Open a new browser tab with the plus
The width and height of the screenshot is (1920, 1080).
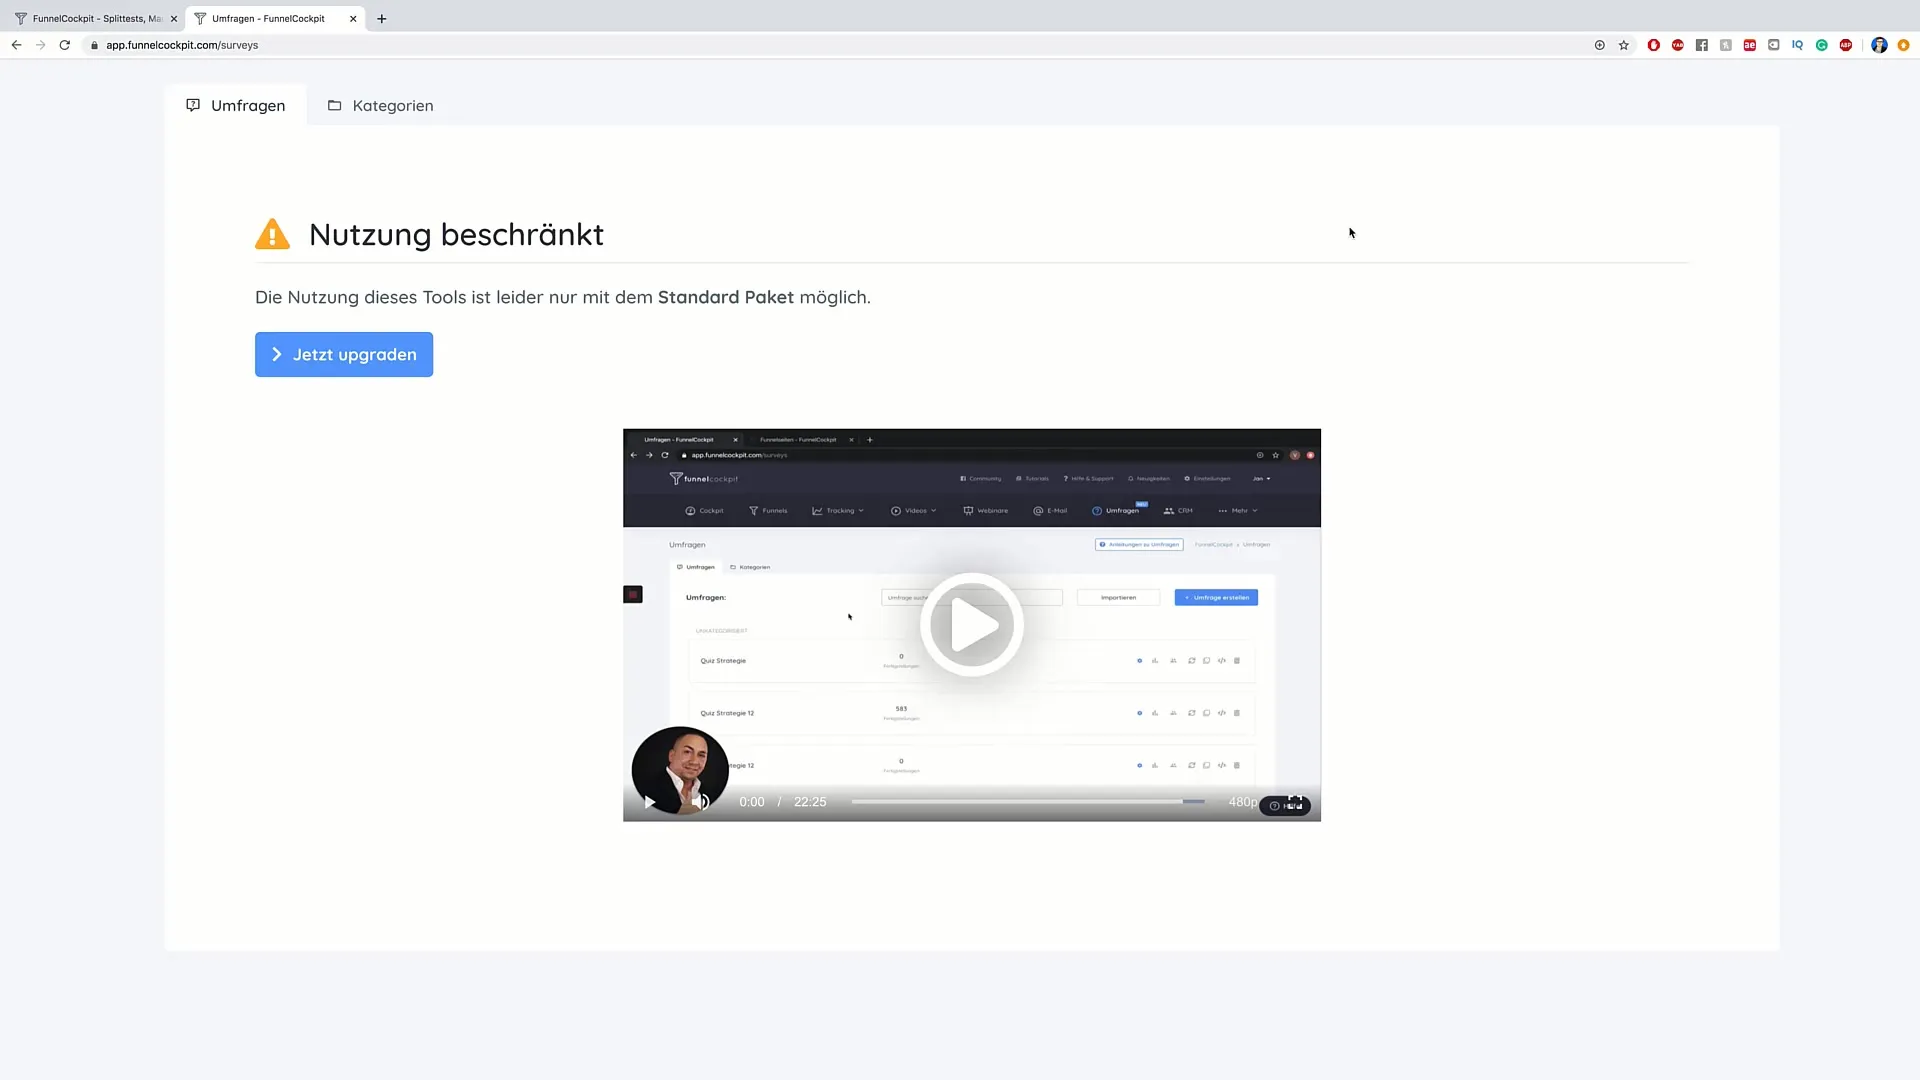[382, 18]
